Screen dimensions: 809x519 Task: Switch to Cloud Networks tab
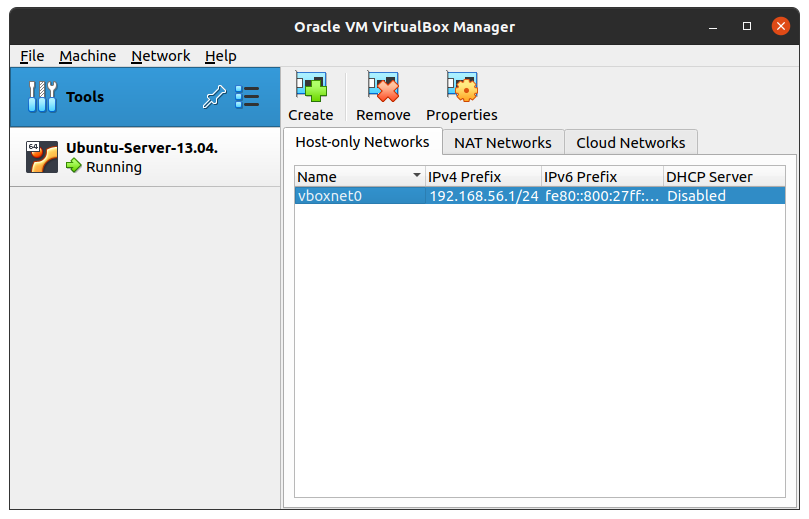(630, 142)
